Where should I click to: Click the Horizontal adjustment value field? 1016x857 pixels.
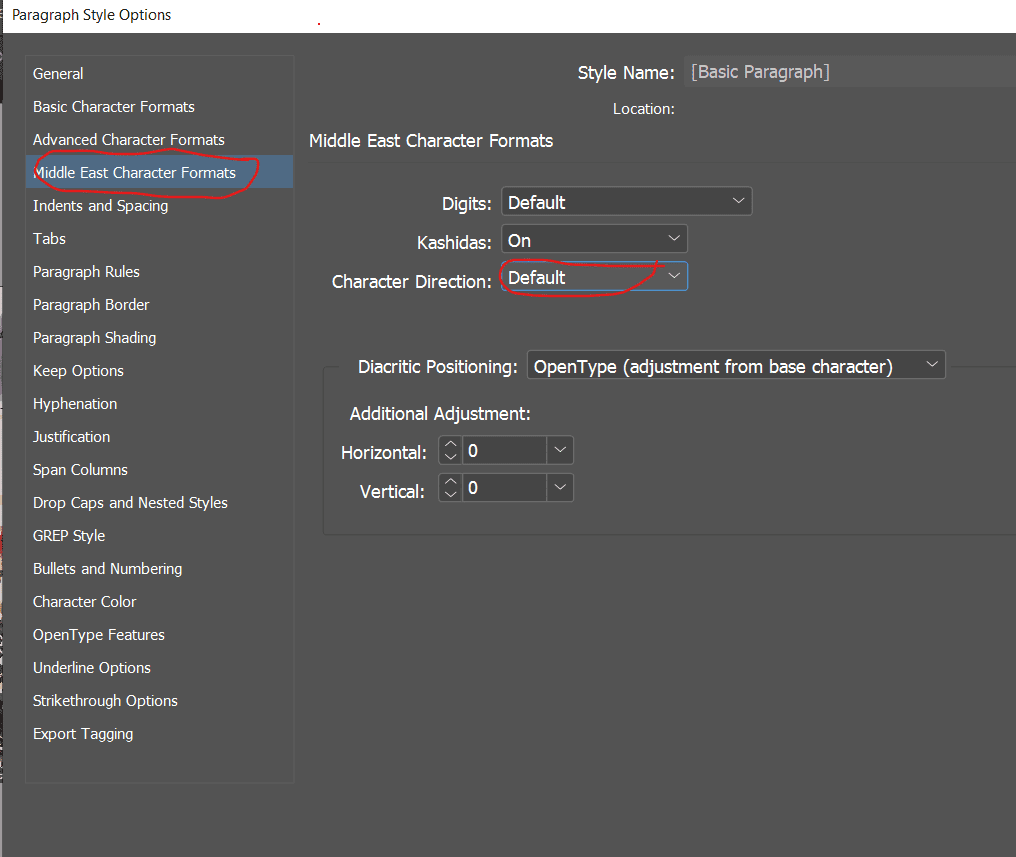tap(505, 451)
